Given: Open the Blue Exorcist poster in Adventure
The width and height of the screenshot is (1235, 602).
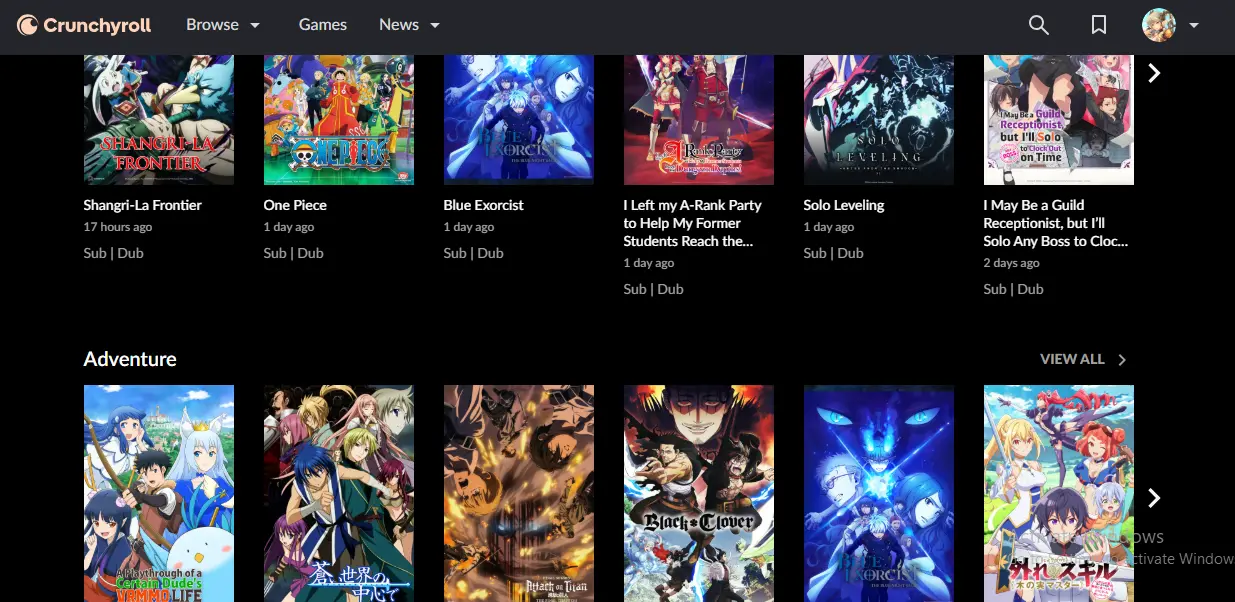Looking at the screenshot, I should tap(879, 493).
